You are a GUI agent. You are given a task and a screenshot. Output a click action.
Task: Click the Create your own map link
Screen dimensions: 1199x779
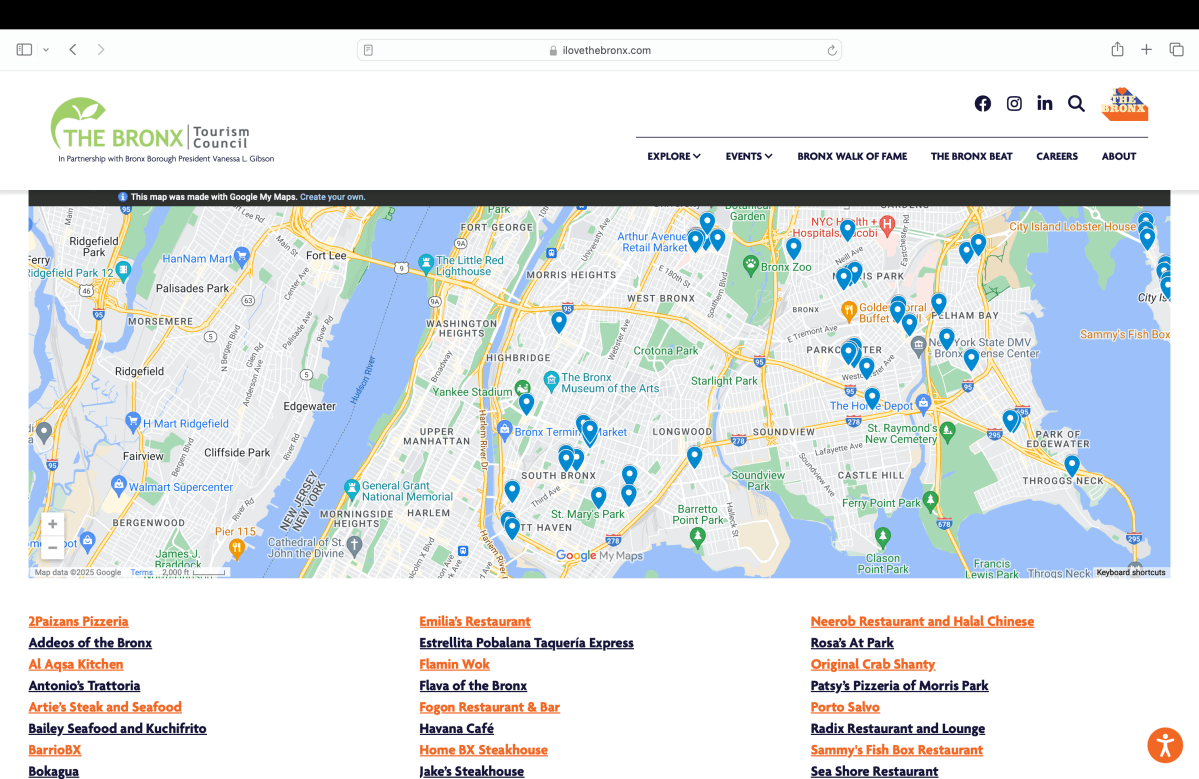[x=333, y=197]
